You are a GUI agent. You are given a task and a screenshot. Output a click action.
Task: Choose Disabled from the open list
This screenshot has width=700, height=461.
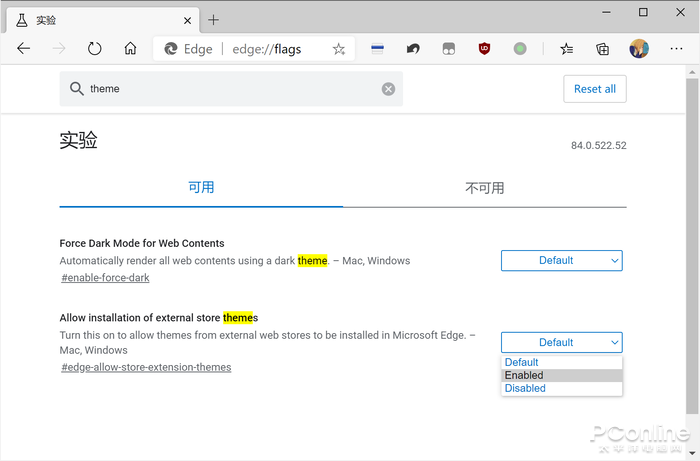[x=562, y=388]
